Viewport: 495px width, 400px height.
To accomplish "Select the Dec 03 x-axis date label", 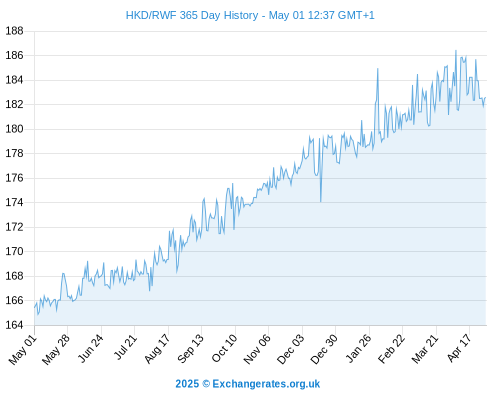I will [290, 349].
